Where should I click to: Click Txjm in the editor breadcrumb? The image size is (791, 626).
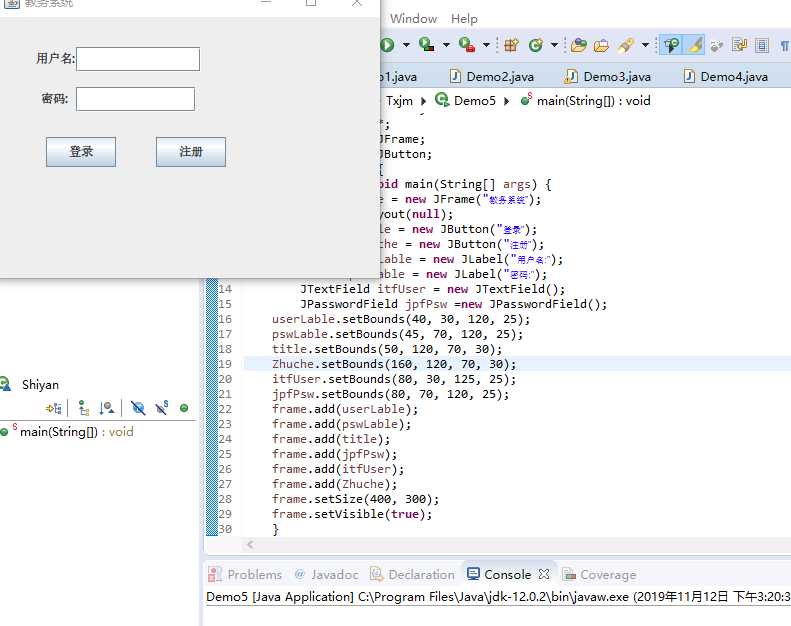[x=399, y=101]
